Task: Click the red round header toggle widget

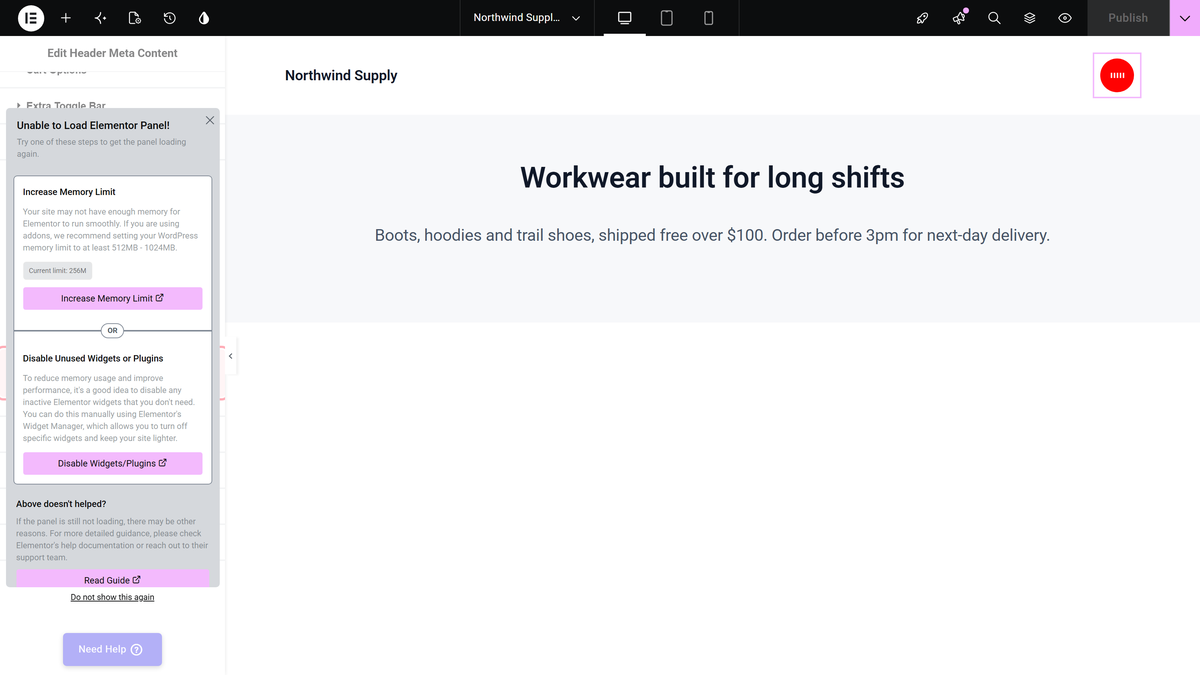Action: tap(1117, 75)
